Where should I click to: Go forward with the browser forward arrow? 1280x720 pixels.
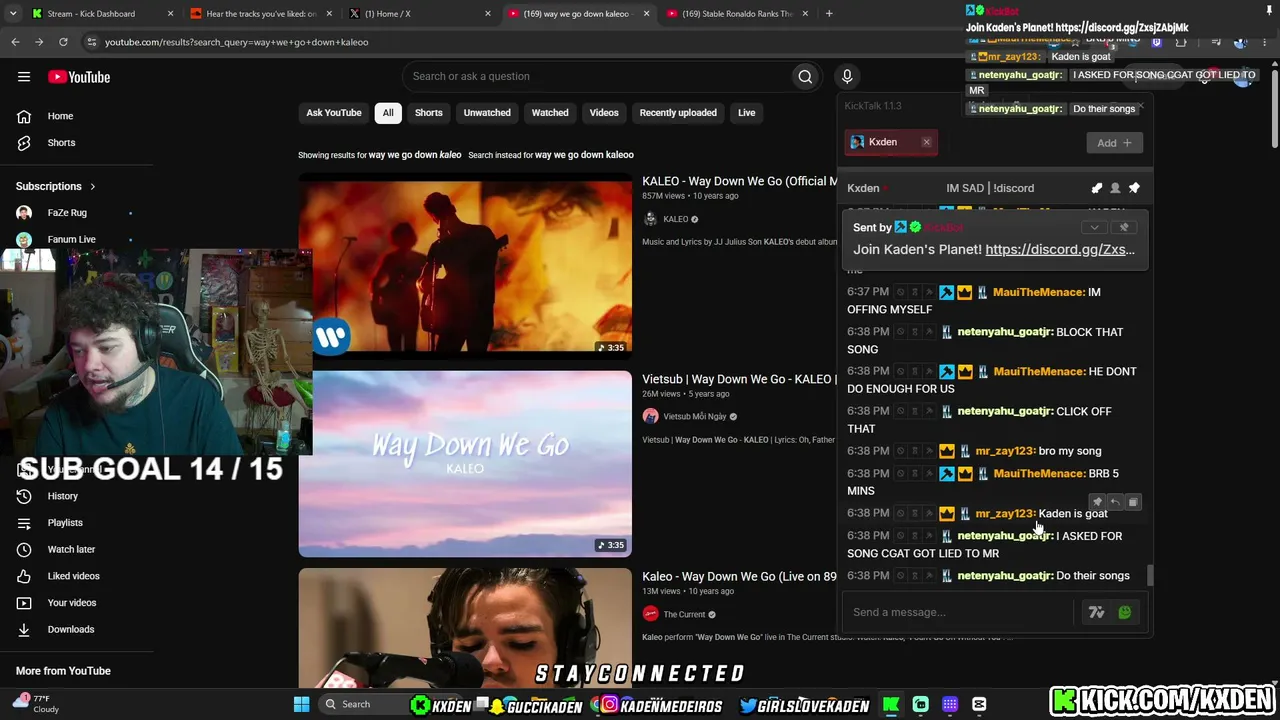pos(39,42)
